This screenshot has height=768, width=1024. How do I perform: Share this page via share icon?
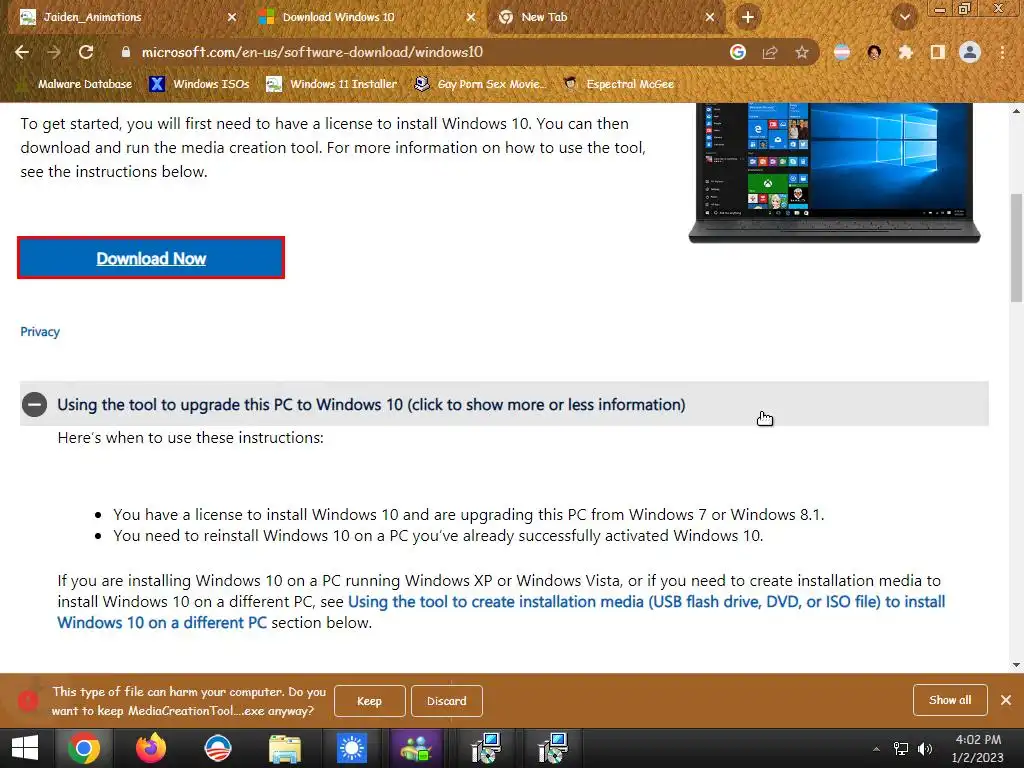point(770,52)
